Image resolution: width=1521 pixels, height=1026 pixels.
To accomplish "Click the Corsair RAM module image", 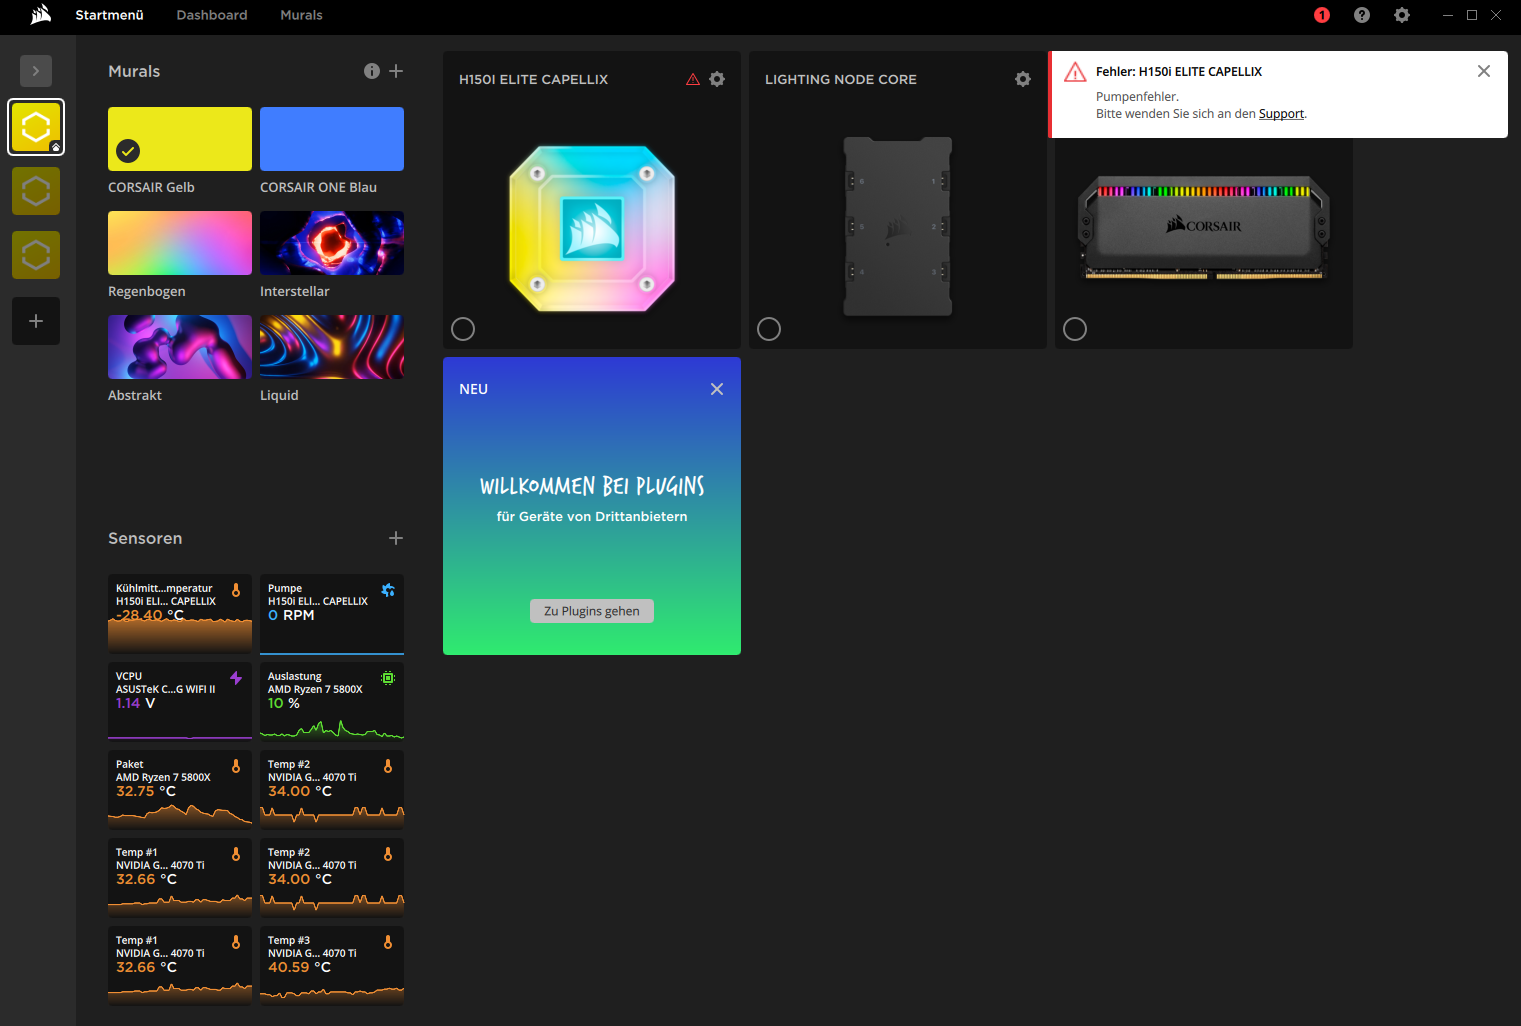I will [1204, 228].
